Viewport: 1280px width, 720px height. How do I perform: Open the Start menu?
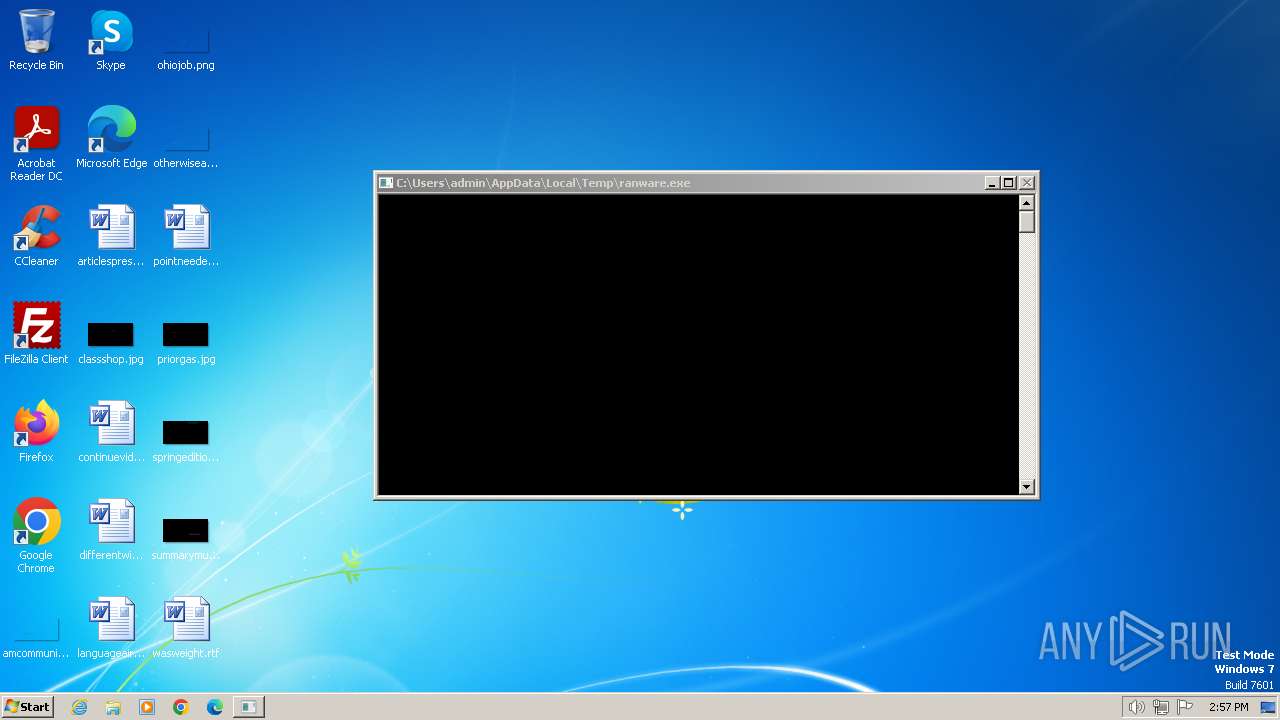[27, 707]
